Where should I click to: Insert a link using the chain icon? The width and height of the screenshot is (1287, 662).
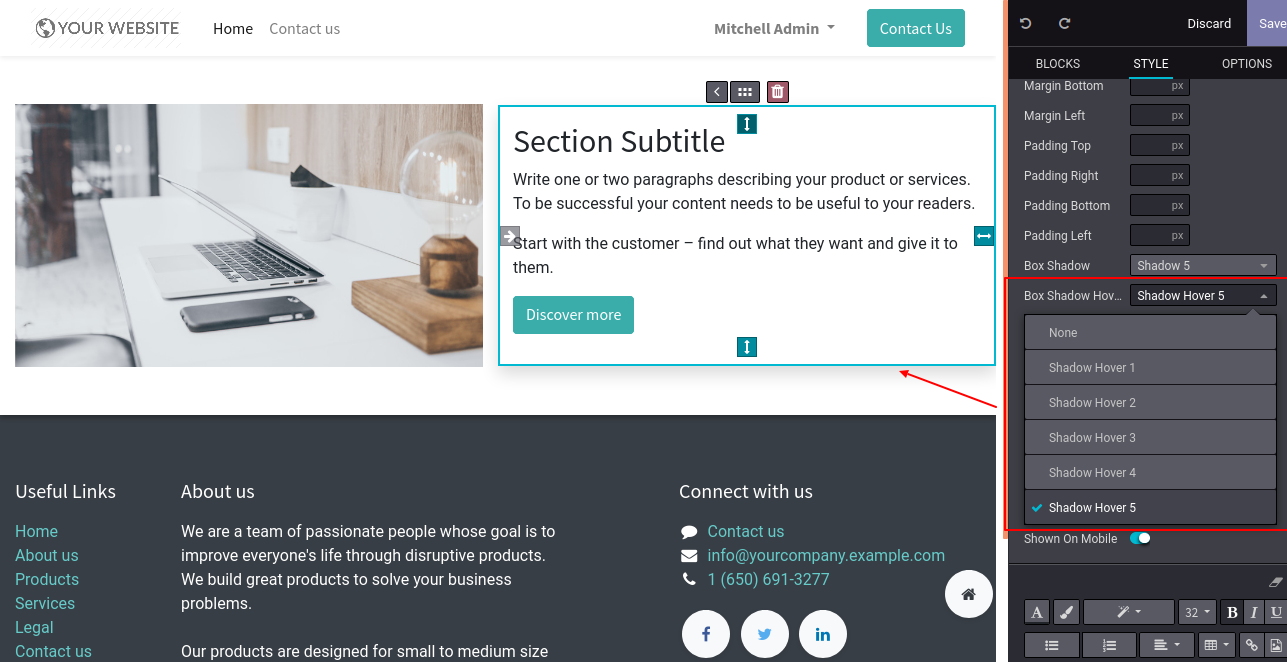pos(1252,645)
